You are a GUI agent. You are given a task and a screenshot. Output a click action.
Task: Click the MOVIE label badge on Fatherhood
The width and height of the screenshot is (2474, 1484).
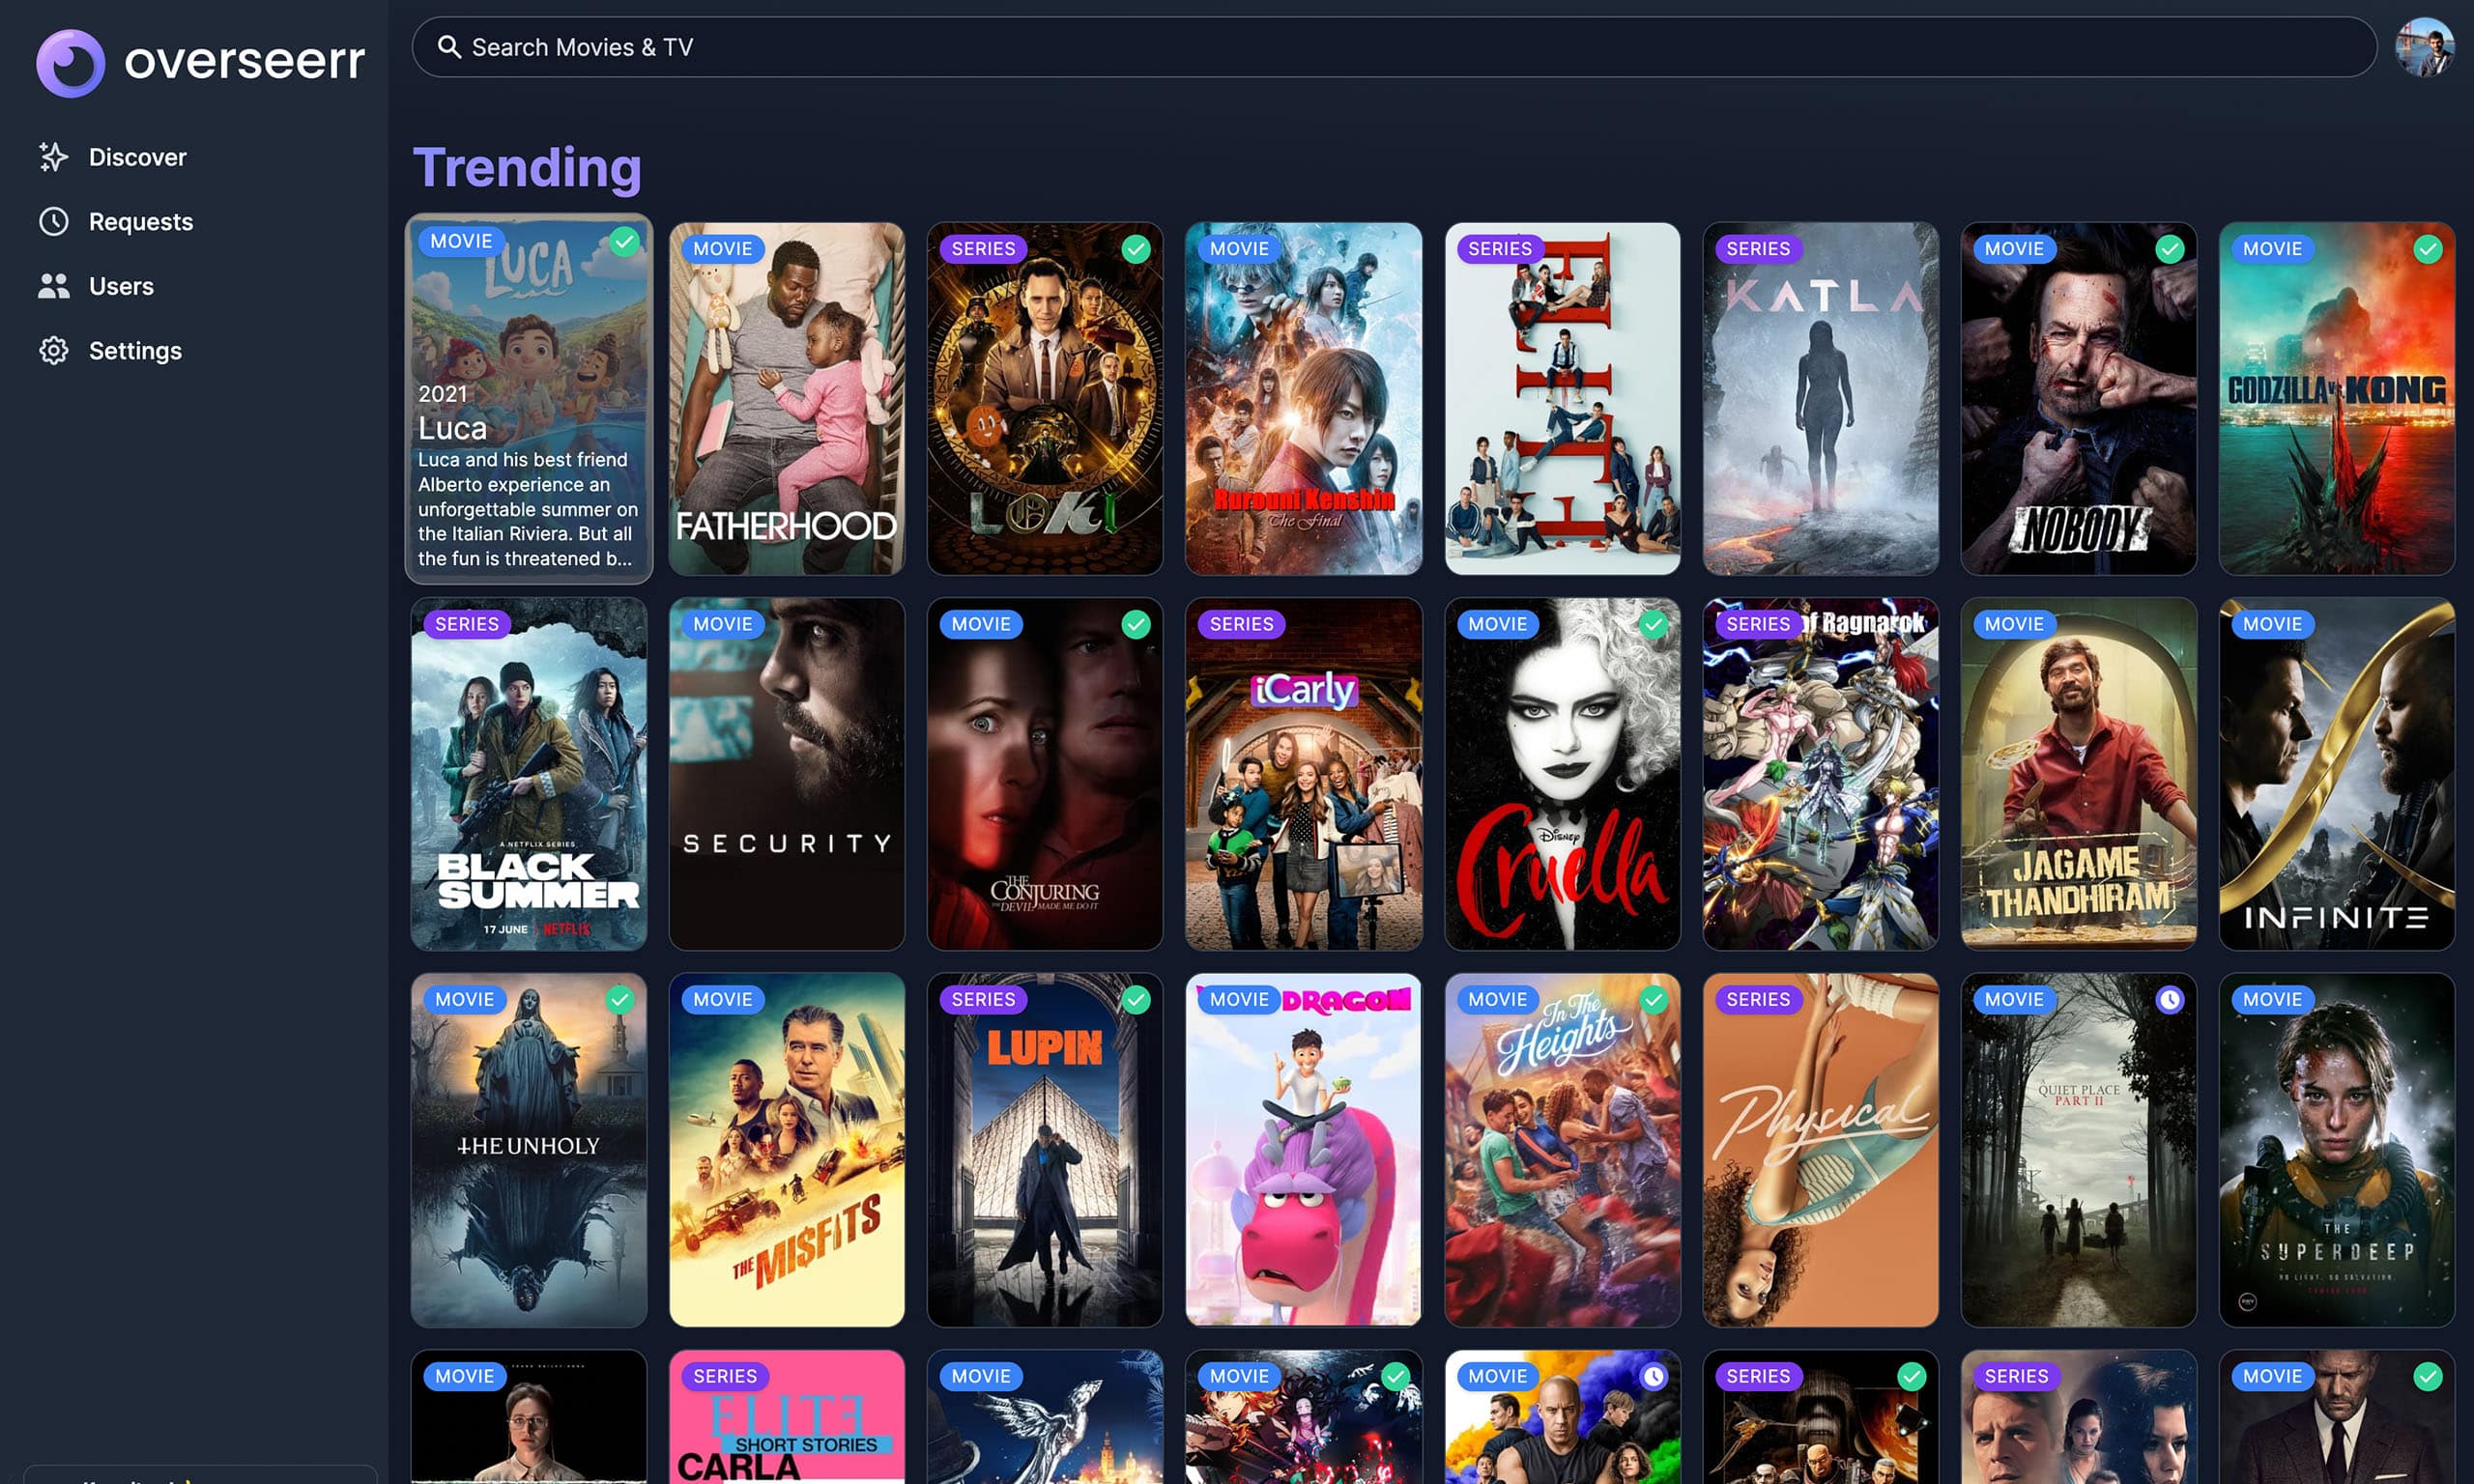[721, 247]
